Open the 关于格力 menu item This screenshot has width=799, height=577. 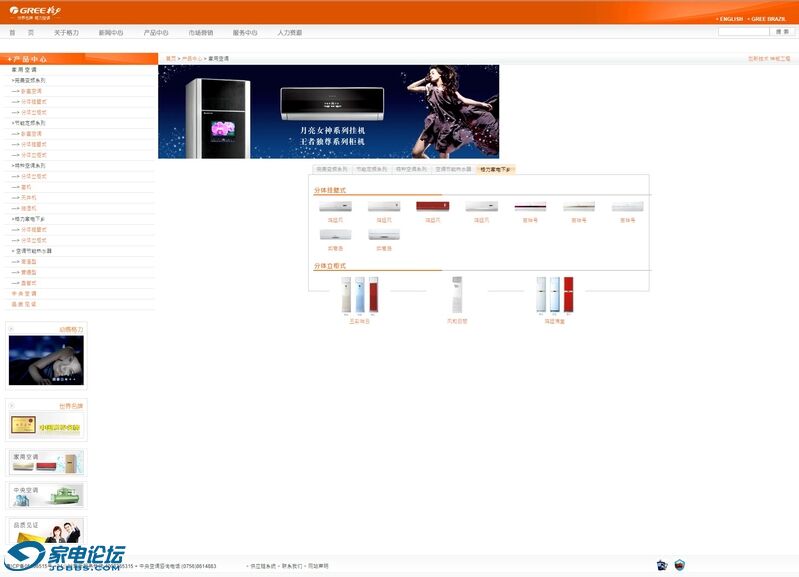point(66,33)
